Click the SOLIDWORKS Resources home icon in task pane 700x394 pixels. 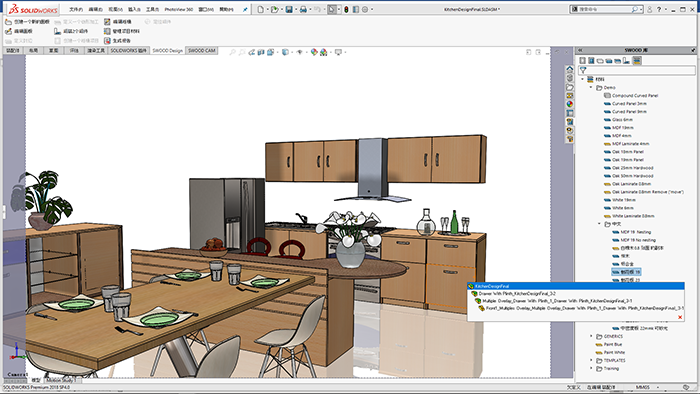(x=570, y=69)
